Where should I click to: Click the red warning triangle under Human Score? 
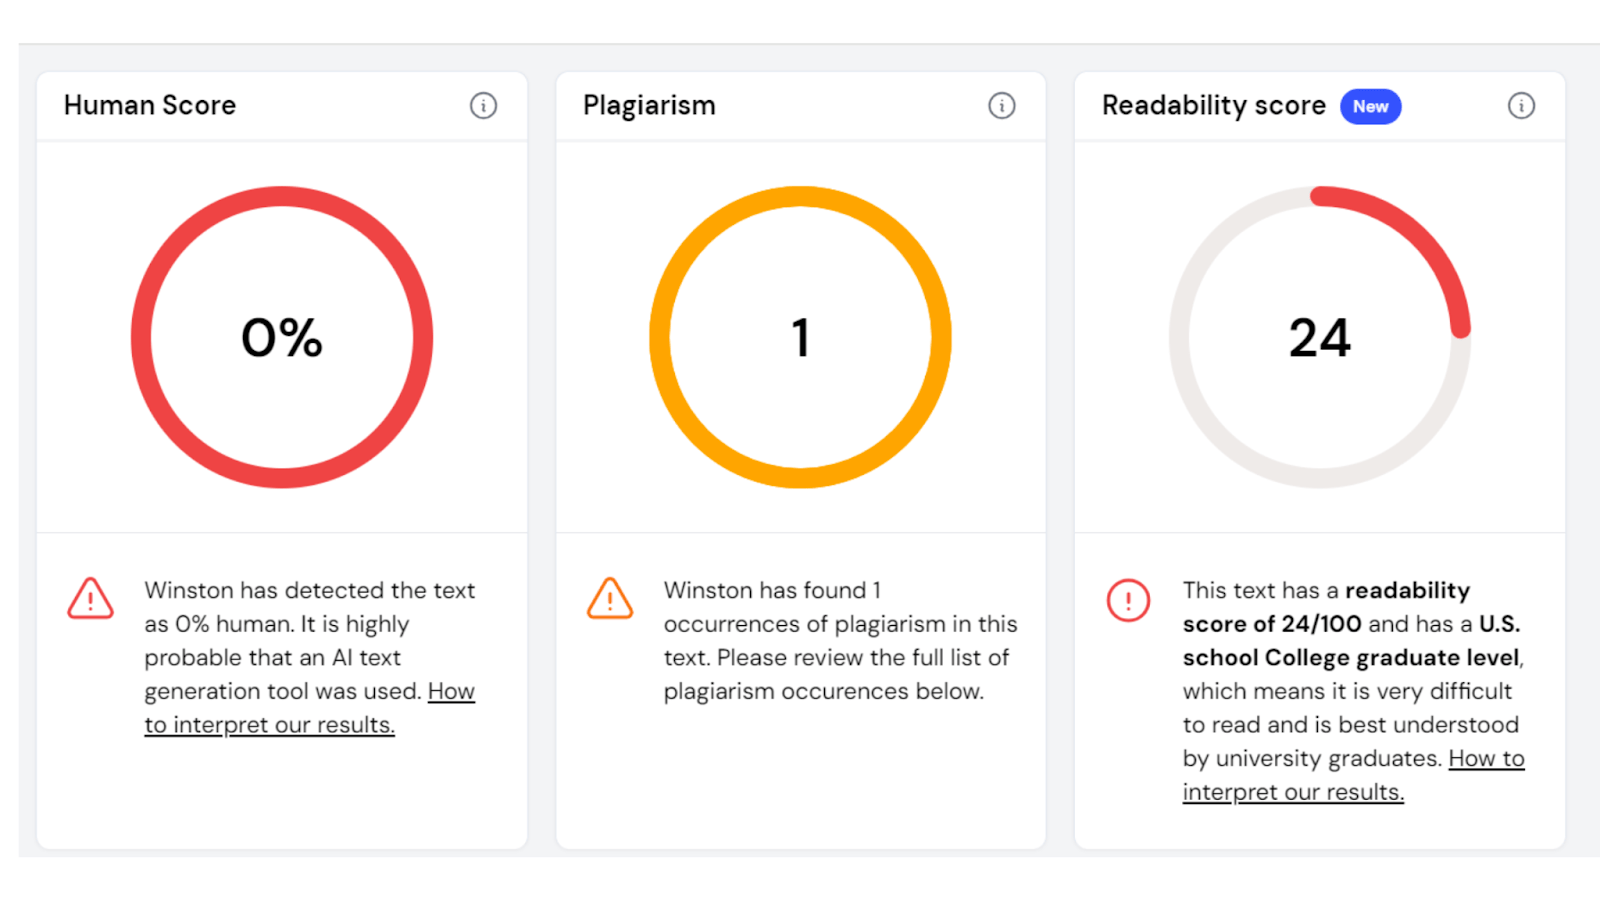90,599
